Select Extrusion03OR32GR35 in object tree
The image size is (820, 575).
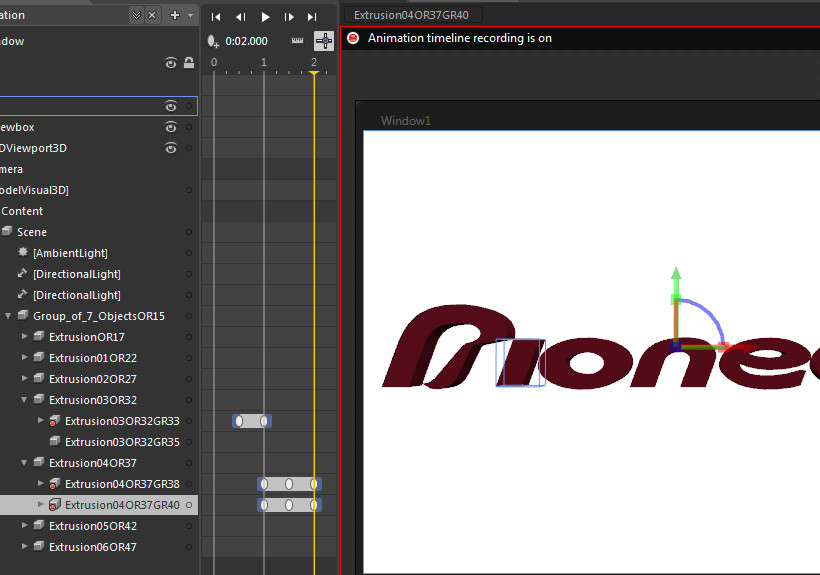tap(122, 442)
